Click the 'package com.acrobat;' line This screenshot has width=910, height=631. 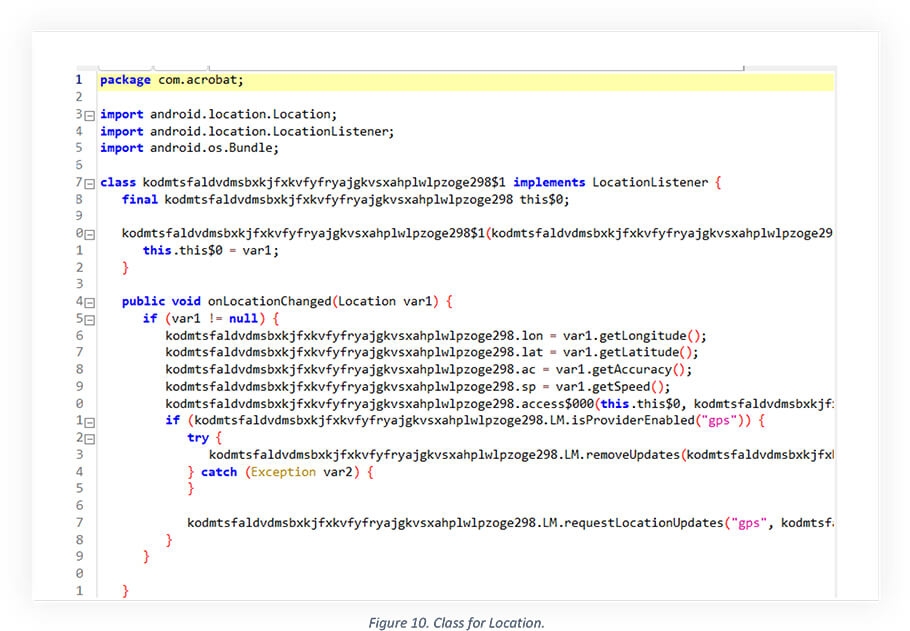172,80
